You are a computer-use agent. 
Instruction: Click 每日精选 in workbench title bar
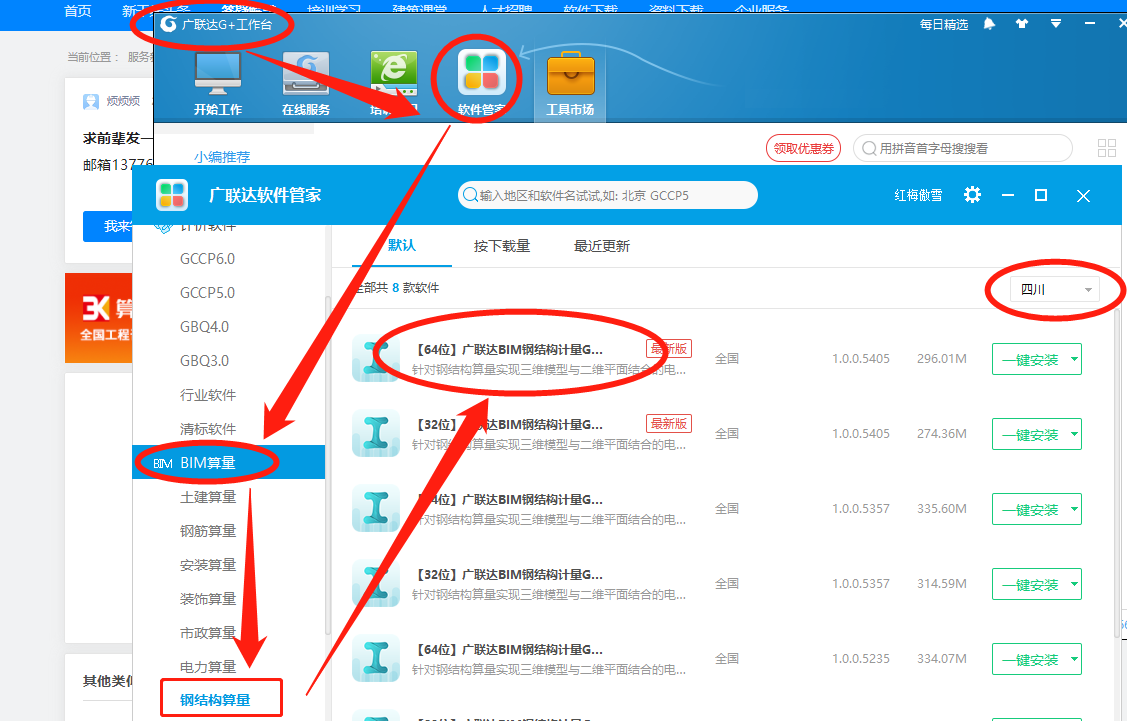coord(944,24)
